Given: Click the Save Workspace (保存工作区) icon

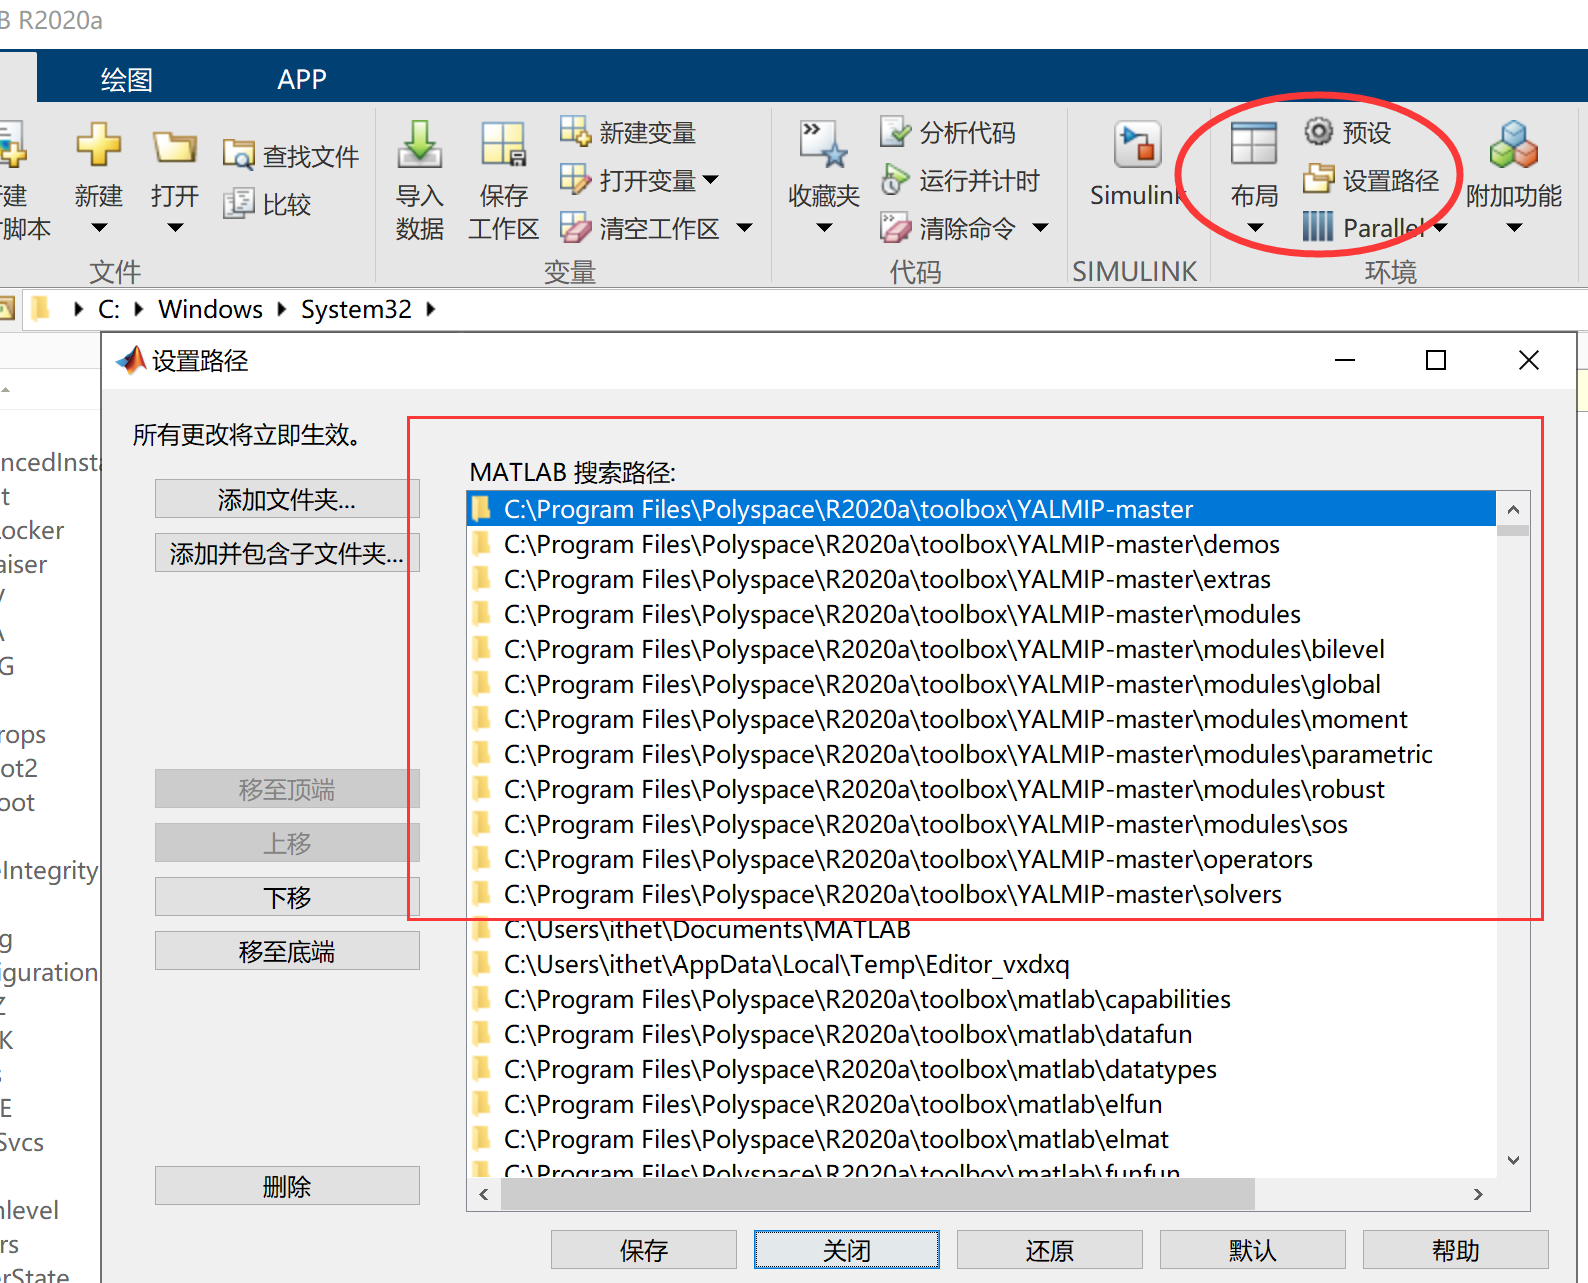Looking at the screenshot, I should (503, 145).
